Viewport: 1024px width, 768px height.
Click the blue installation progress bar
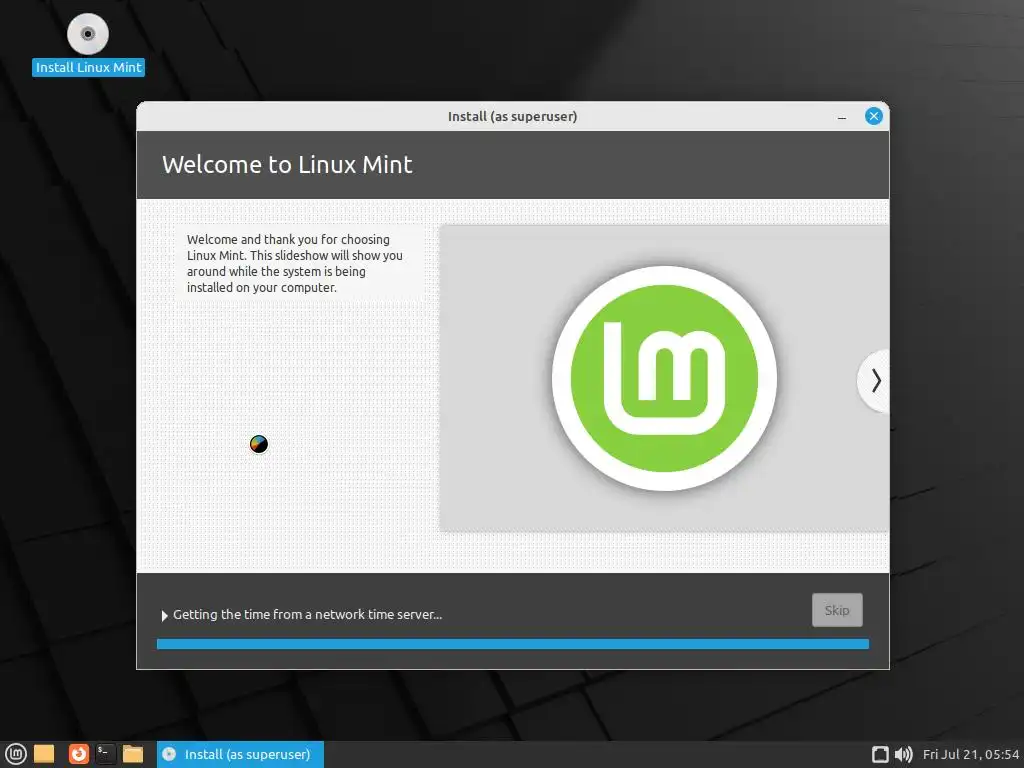pyautogui.click(x=513, y=644)
